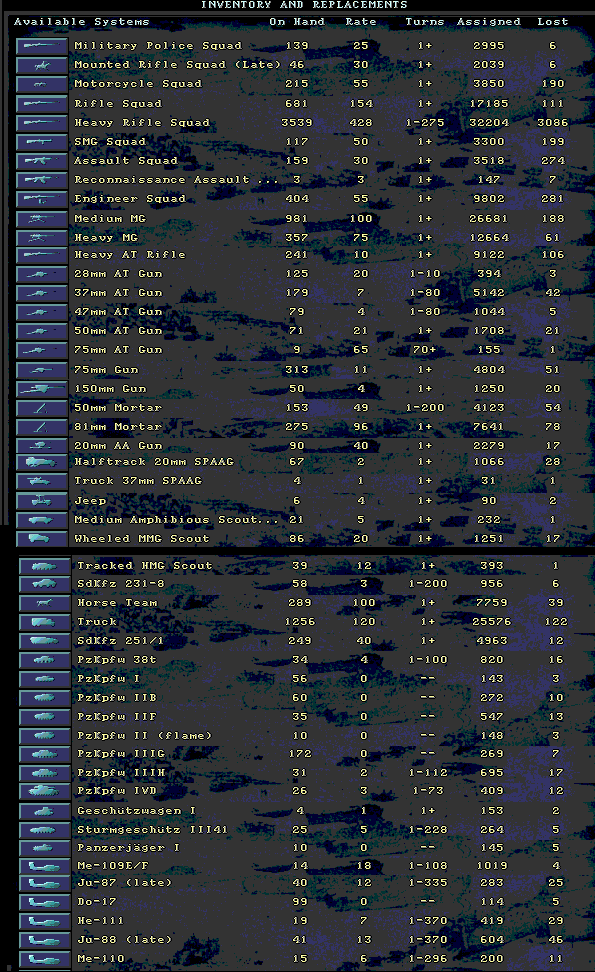Click the Me-109E/F aircraft icon
The image size is (595, 972).
[x=44, y=866]
